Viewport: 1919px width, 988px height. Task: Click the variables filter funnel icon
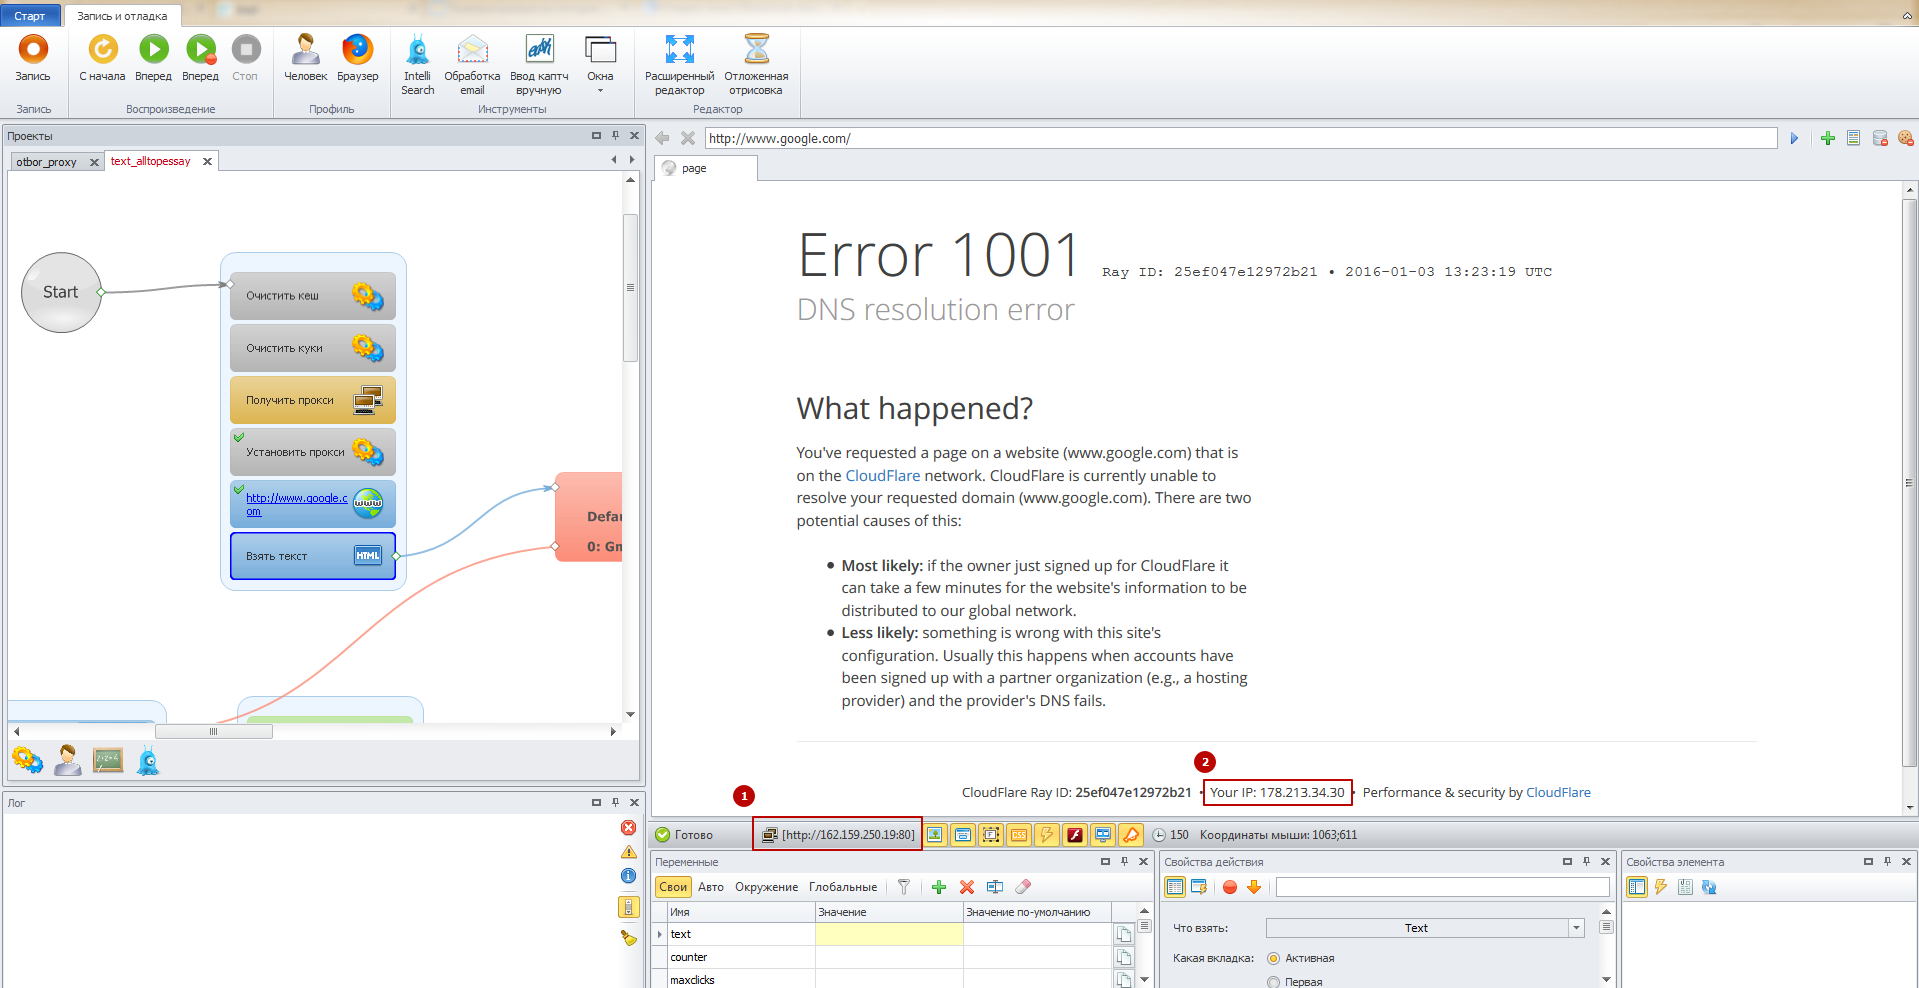(x=904, y=887)
